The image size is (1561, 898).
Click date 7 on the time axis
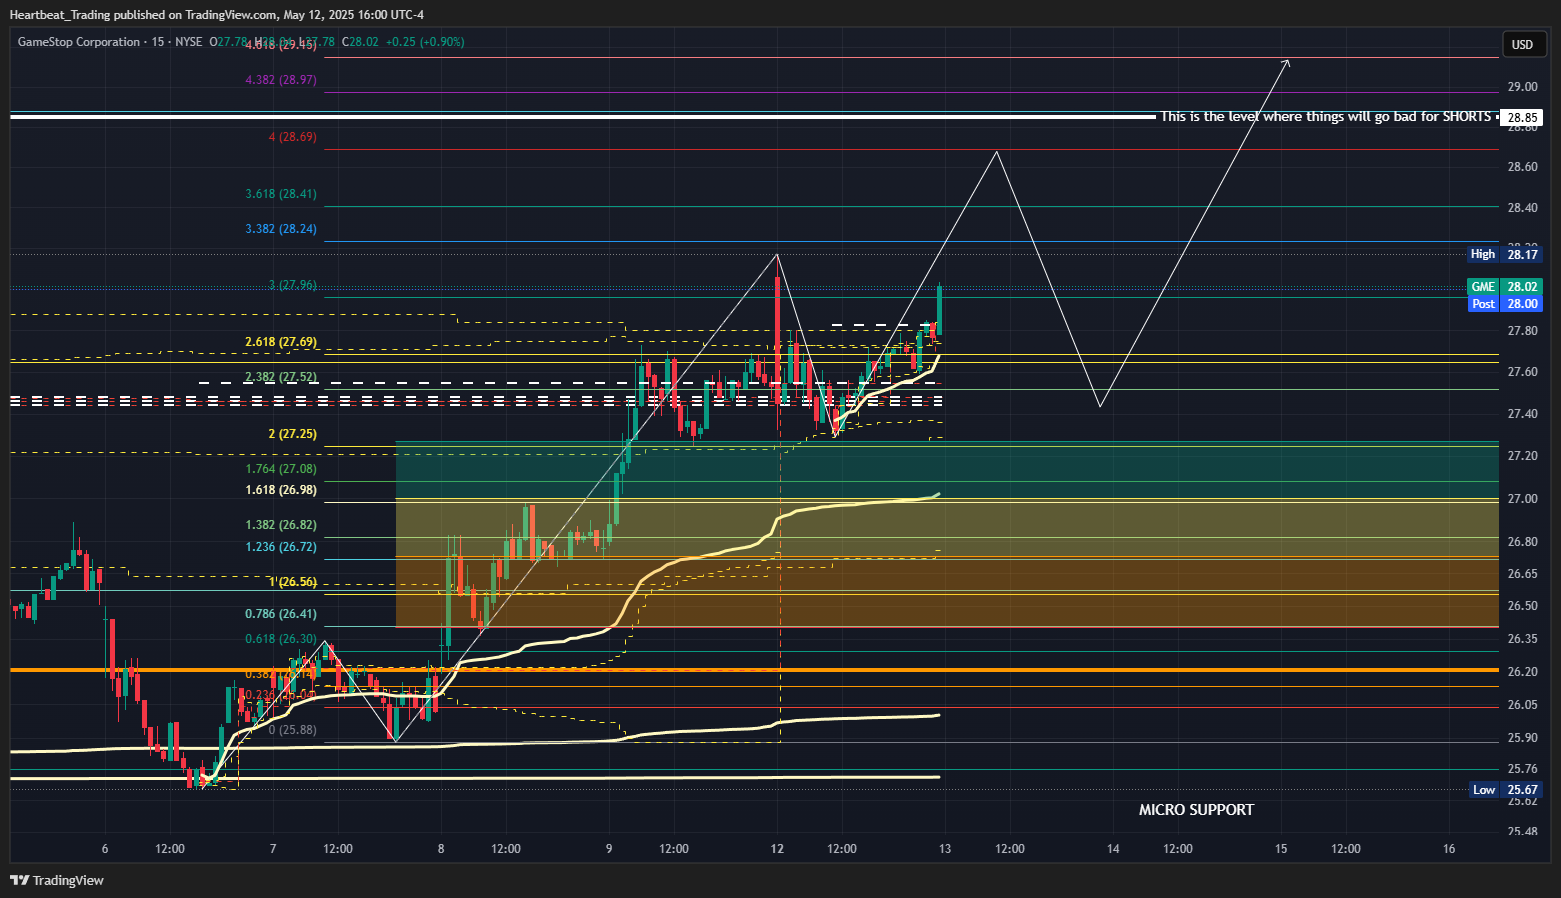click(273, 849)
